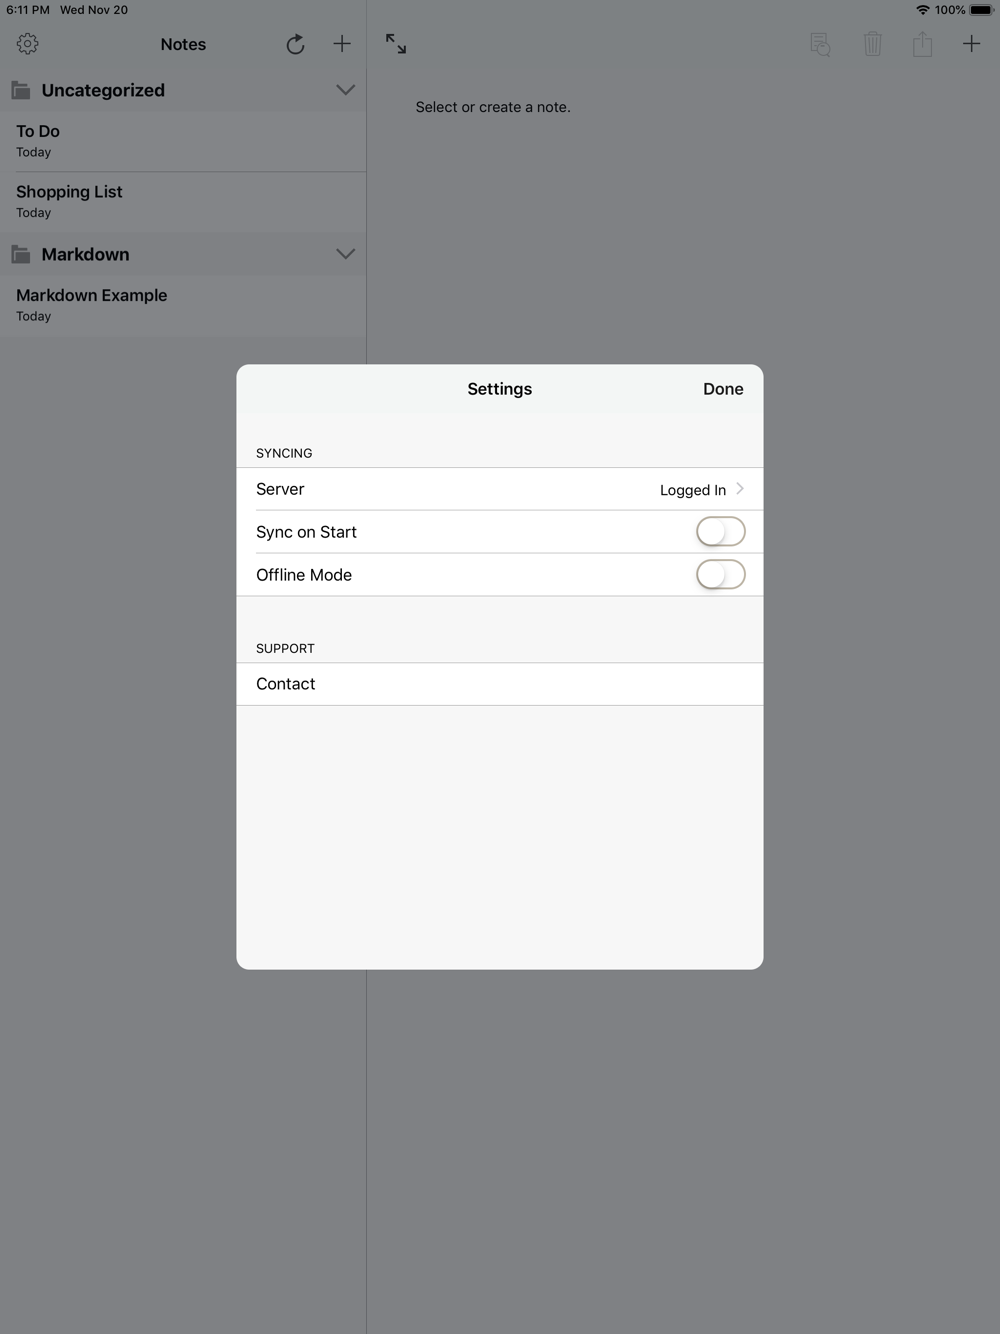Tap the 6:11 PM clock
The image size is (1000, 1334).
click(x=28, y=10)
